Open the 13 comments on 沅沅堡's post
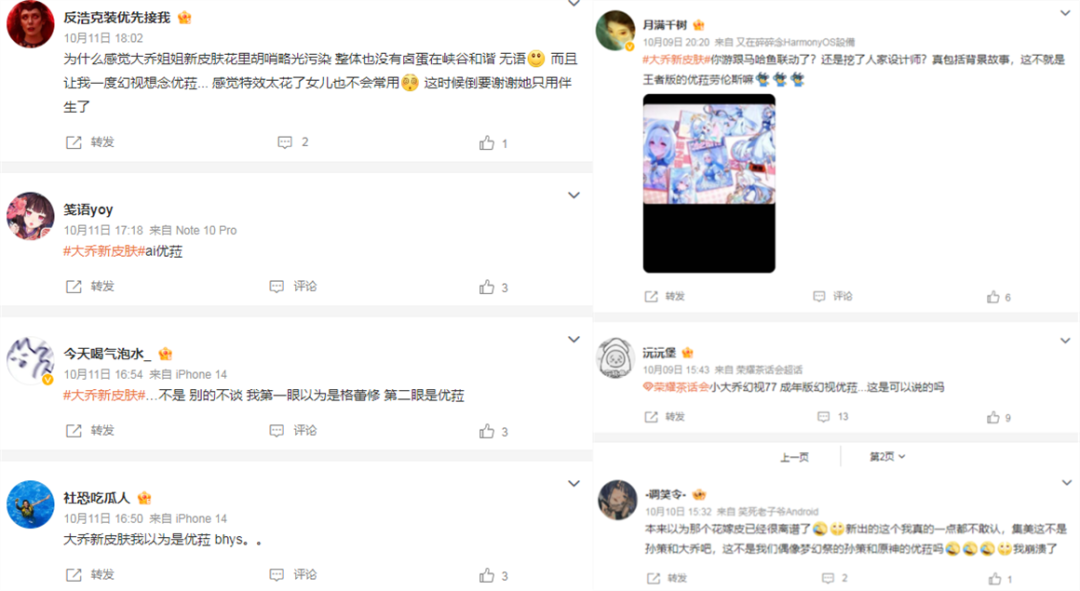Screen dimensions: 1080x591 point(832,417)
